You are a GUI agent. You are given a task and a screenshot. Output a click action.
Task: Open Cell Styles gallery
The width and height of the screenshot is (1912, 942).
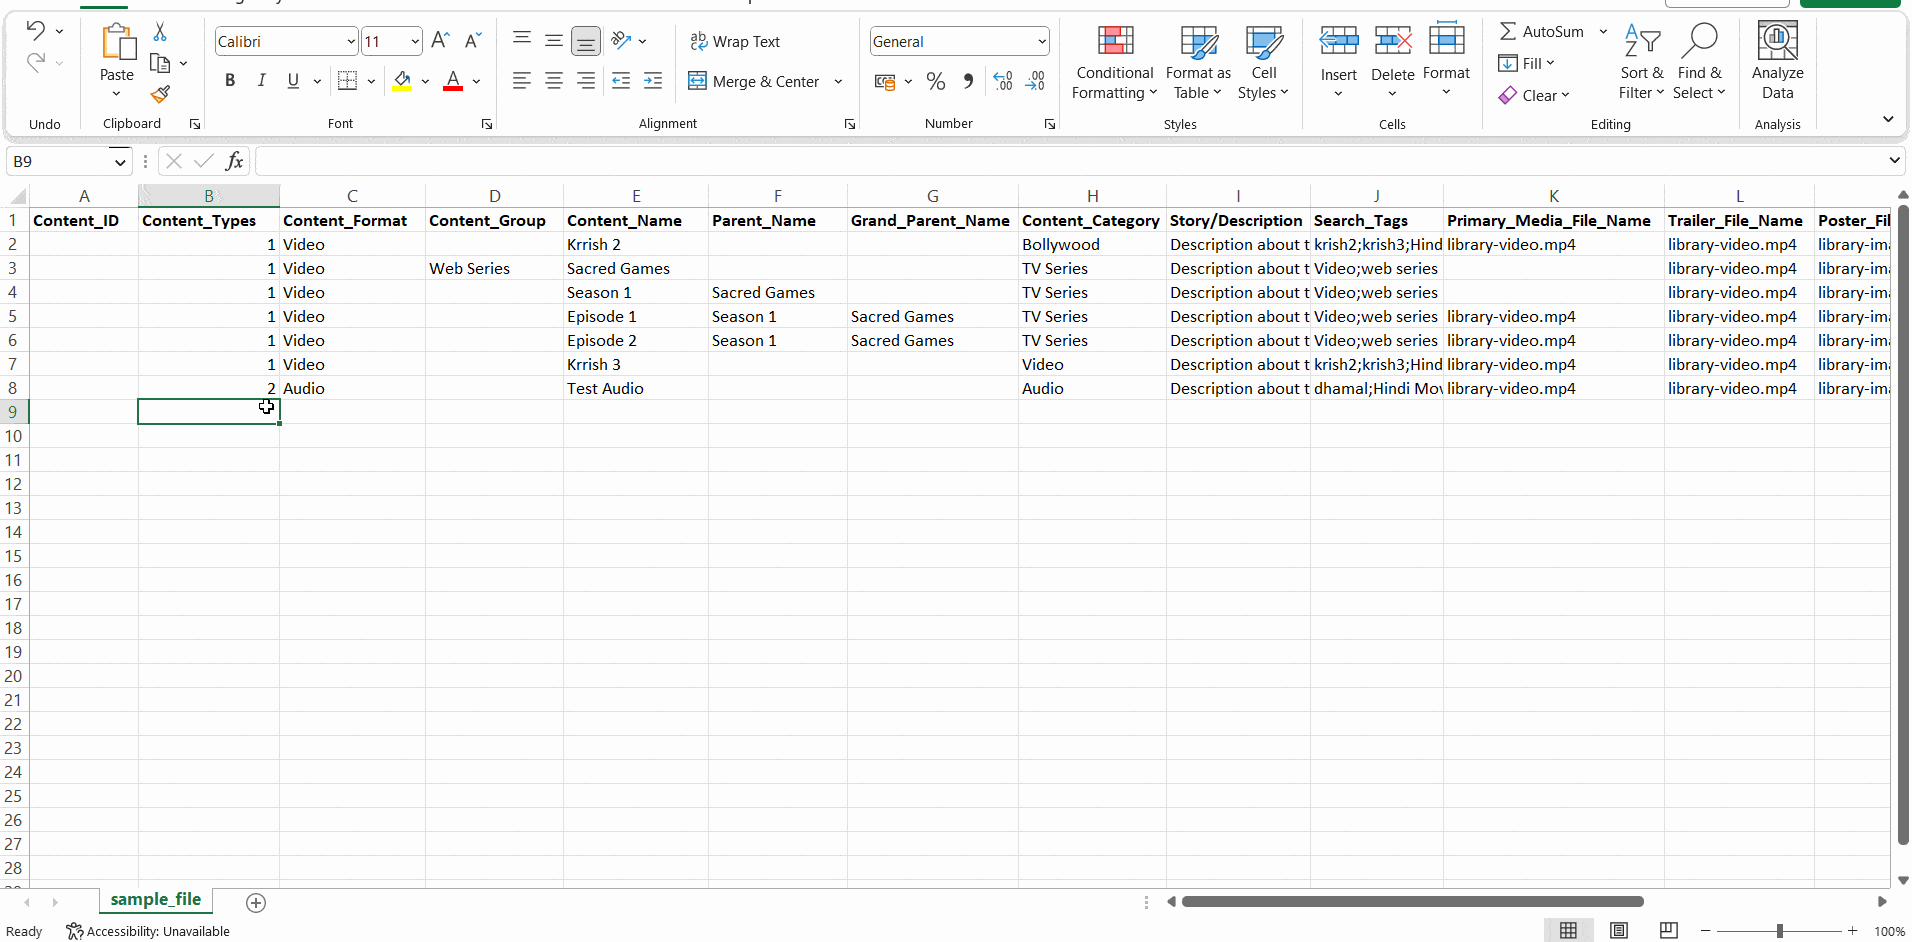pyautogui.click(x=1264, y=62)
